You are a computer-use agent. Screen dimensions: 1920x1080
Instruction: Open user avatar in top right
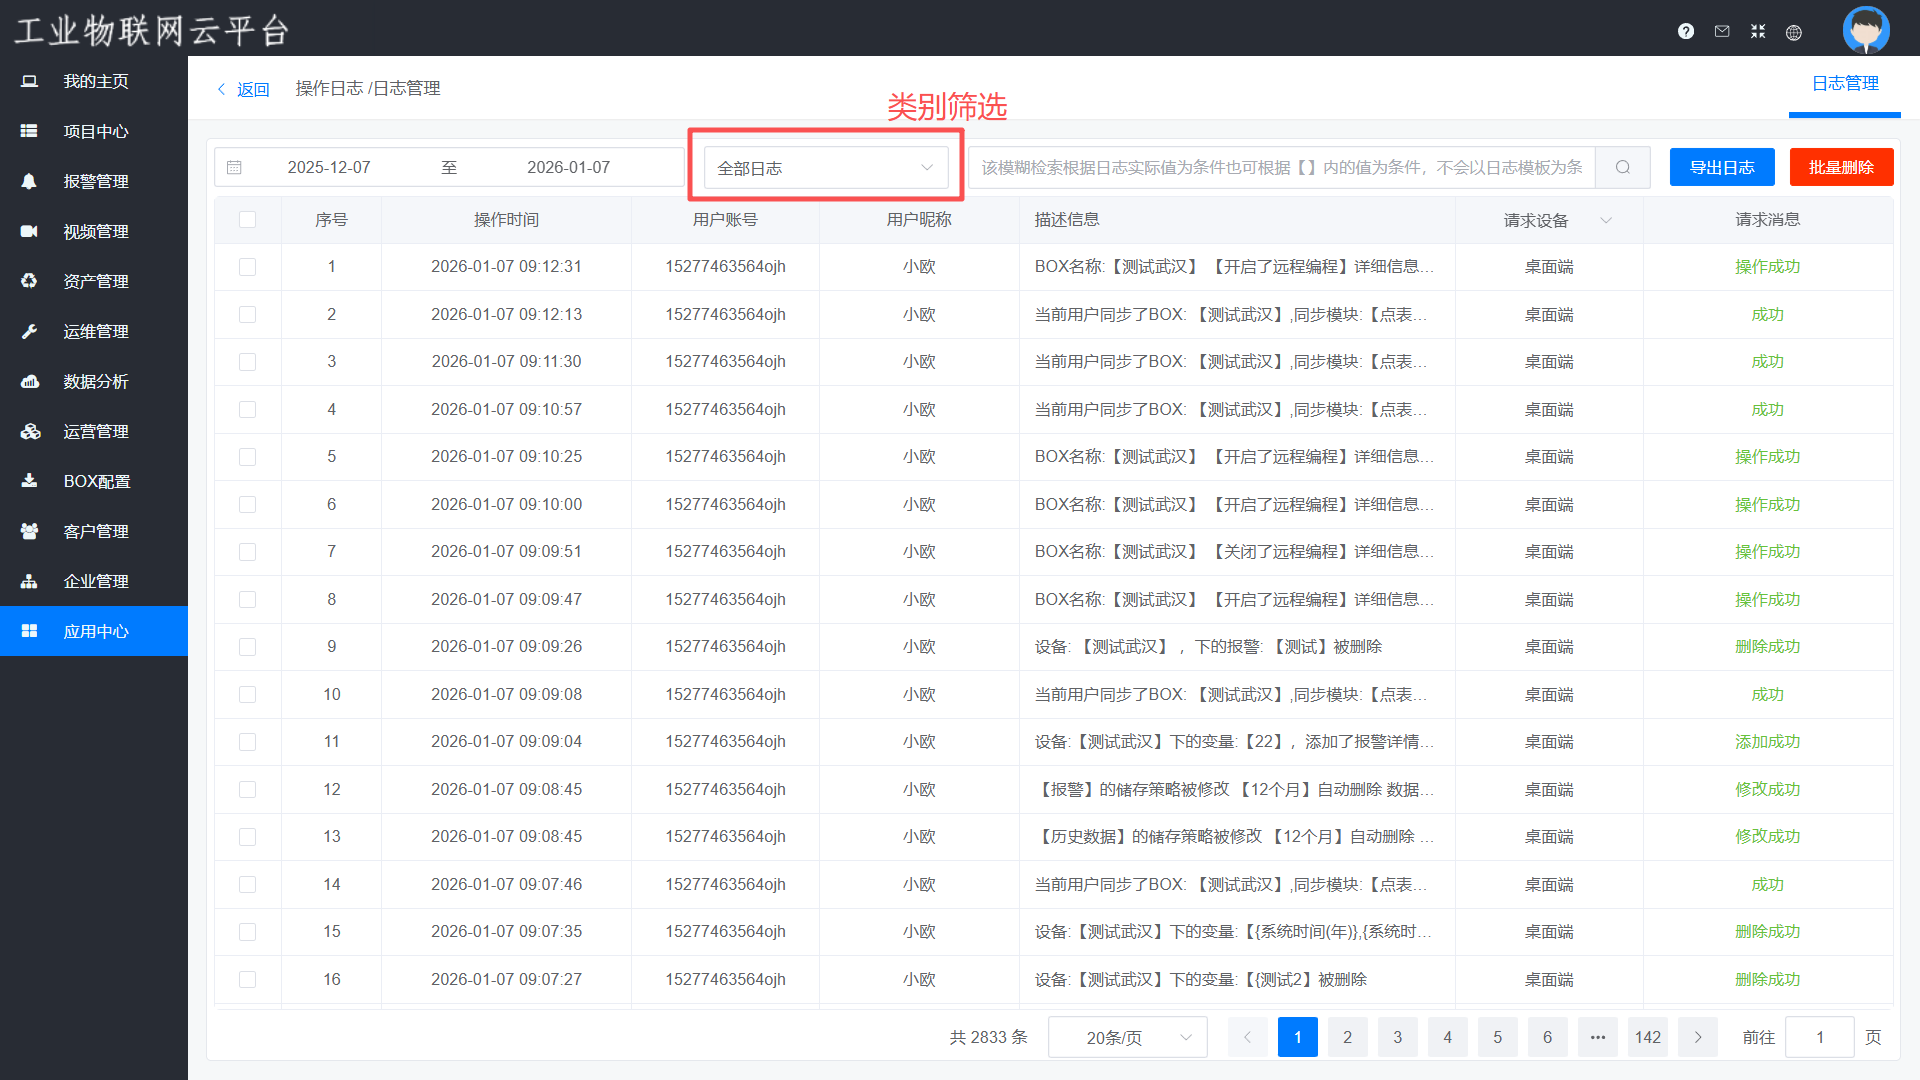(1865, 29)
